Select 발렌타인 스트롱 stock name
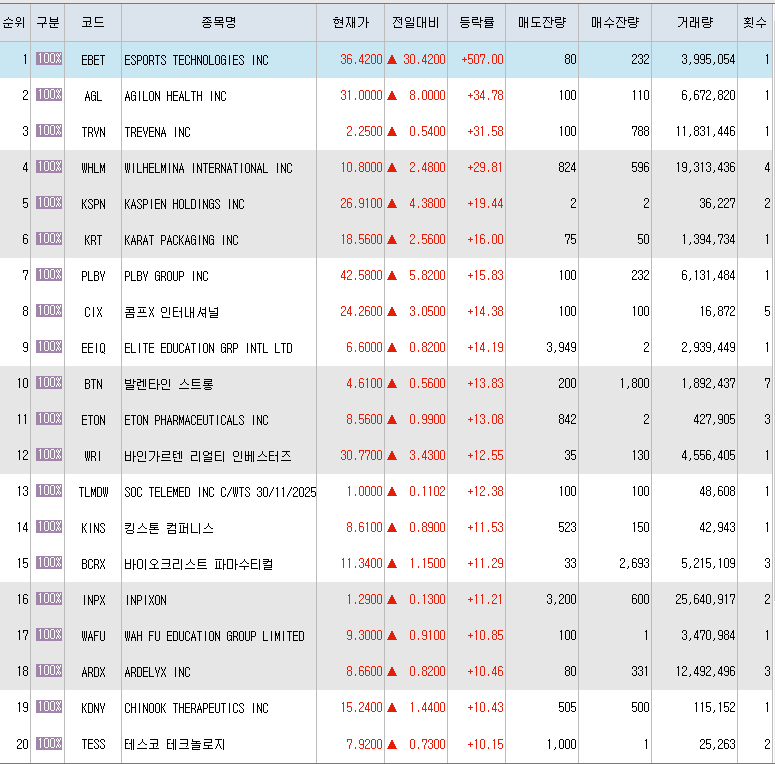Screen dimensions: 775x764 168,384
